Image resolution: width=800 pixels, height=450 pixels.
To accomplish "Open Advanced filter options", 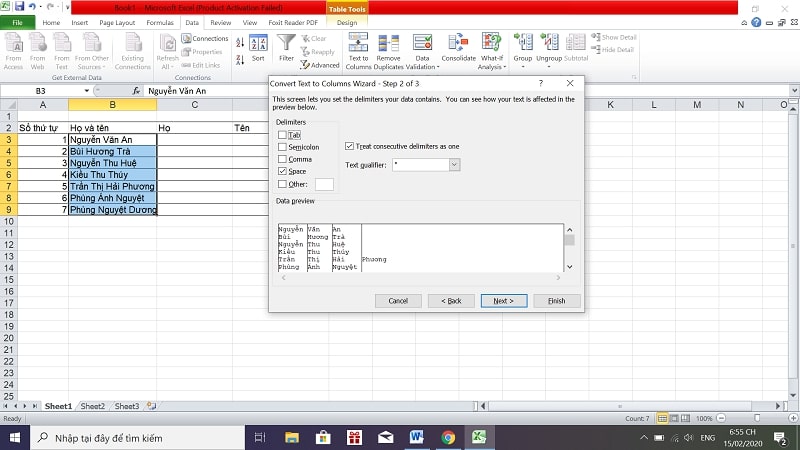I will click(320, 65).
